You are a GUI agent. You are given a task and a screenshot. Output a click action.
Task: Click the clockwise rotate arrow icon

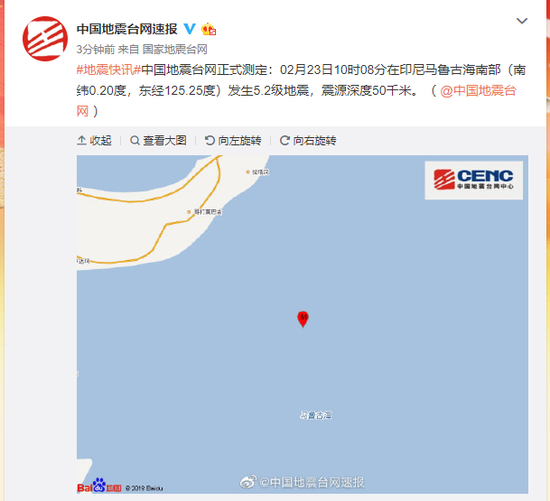[284, 140]
